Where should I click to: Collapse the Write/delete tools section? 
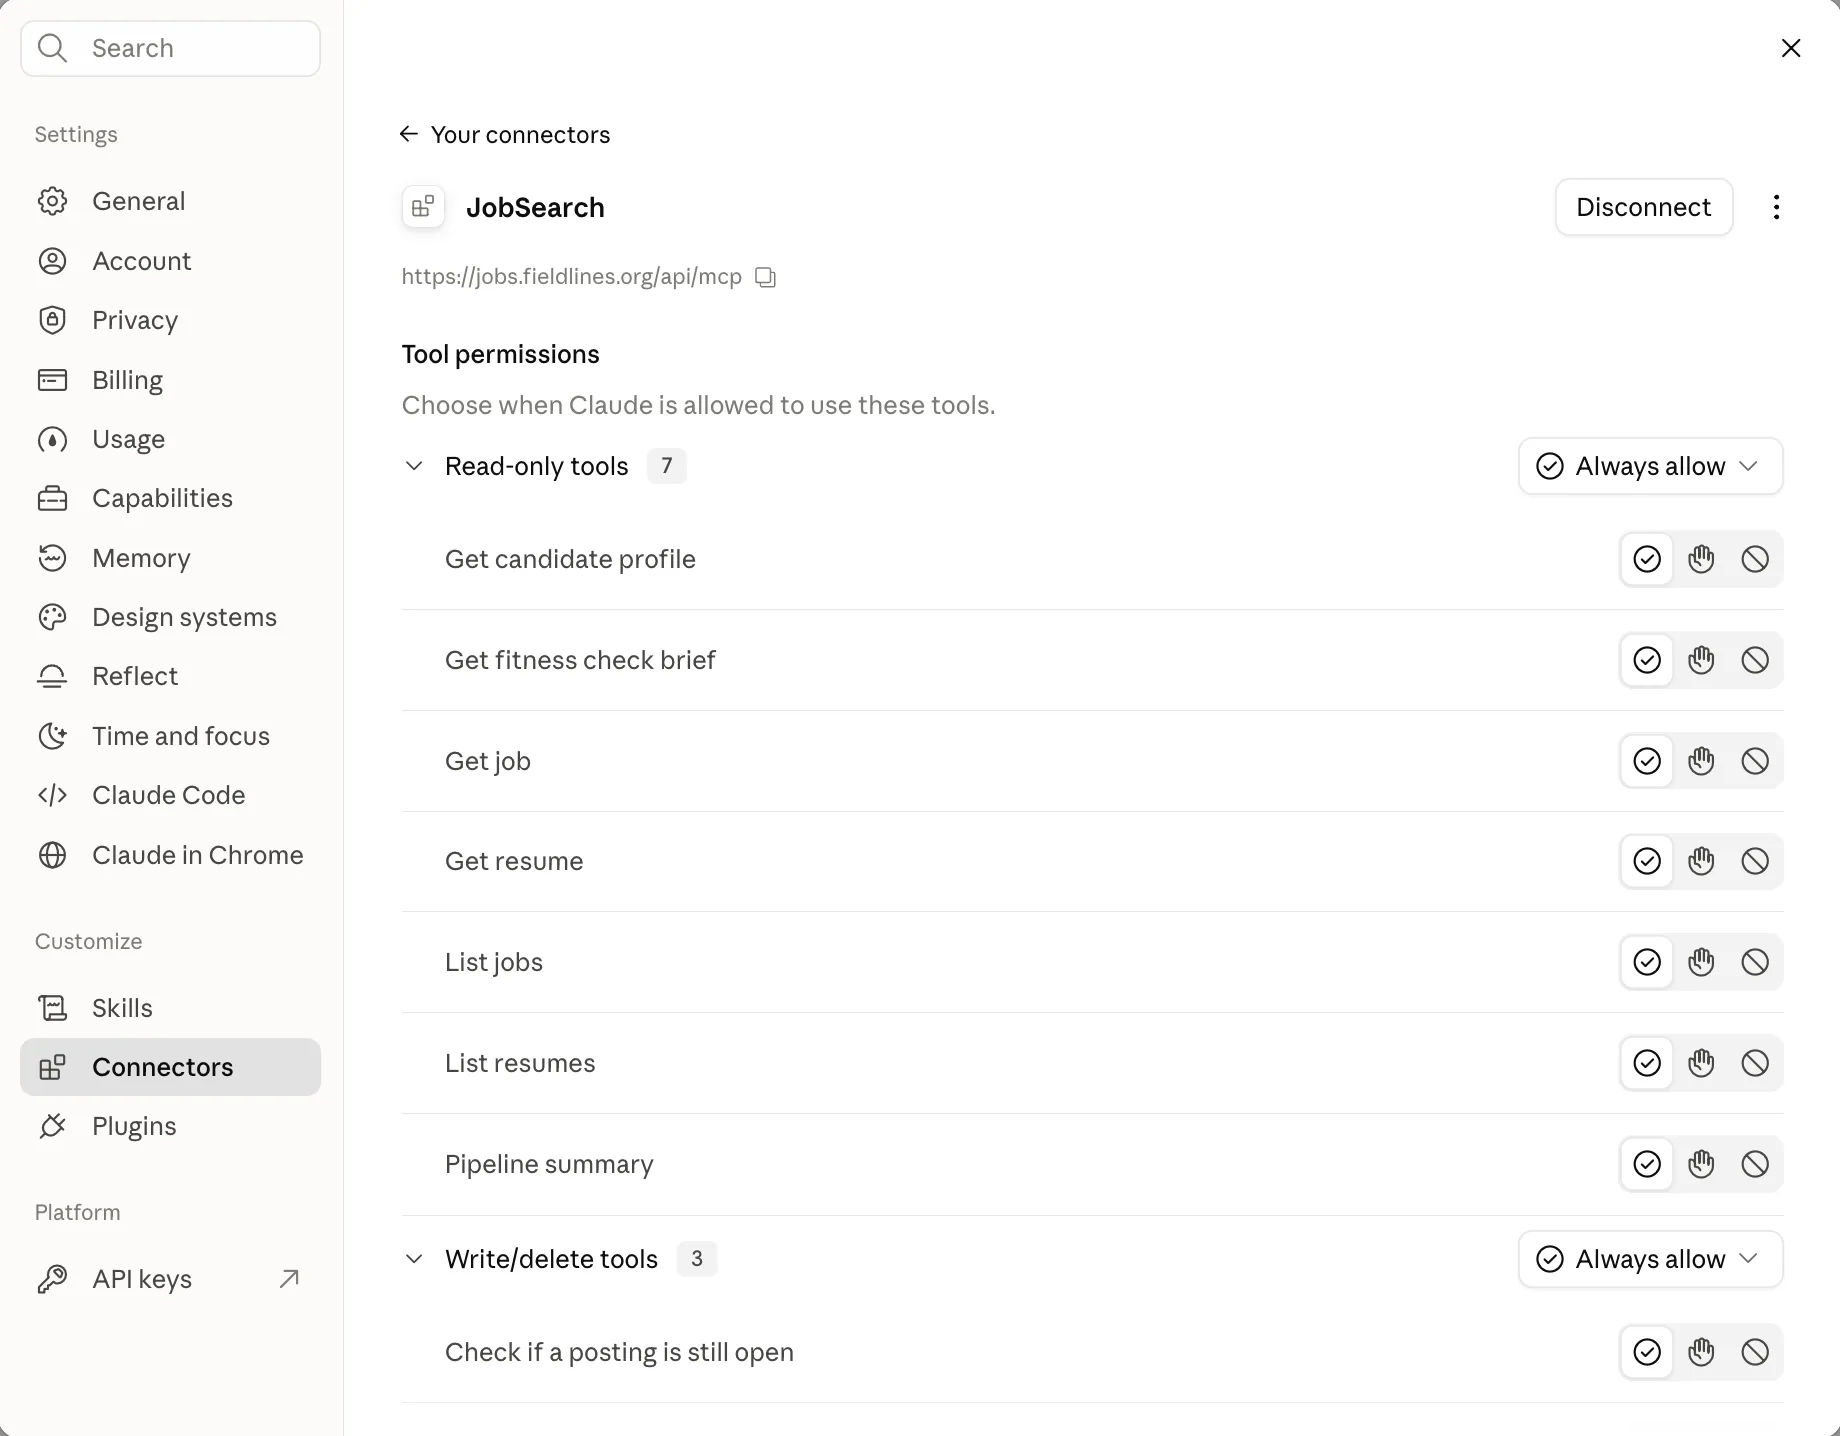[x=414, y=1259]
